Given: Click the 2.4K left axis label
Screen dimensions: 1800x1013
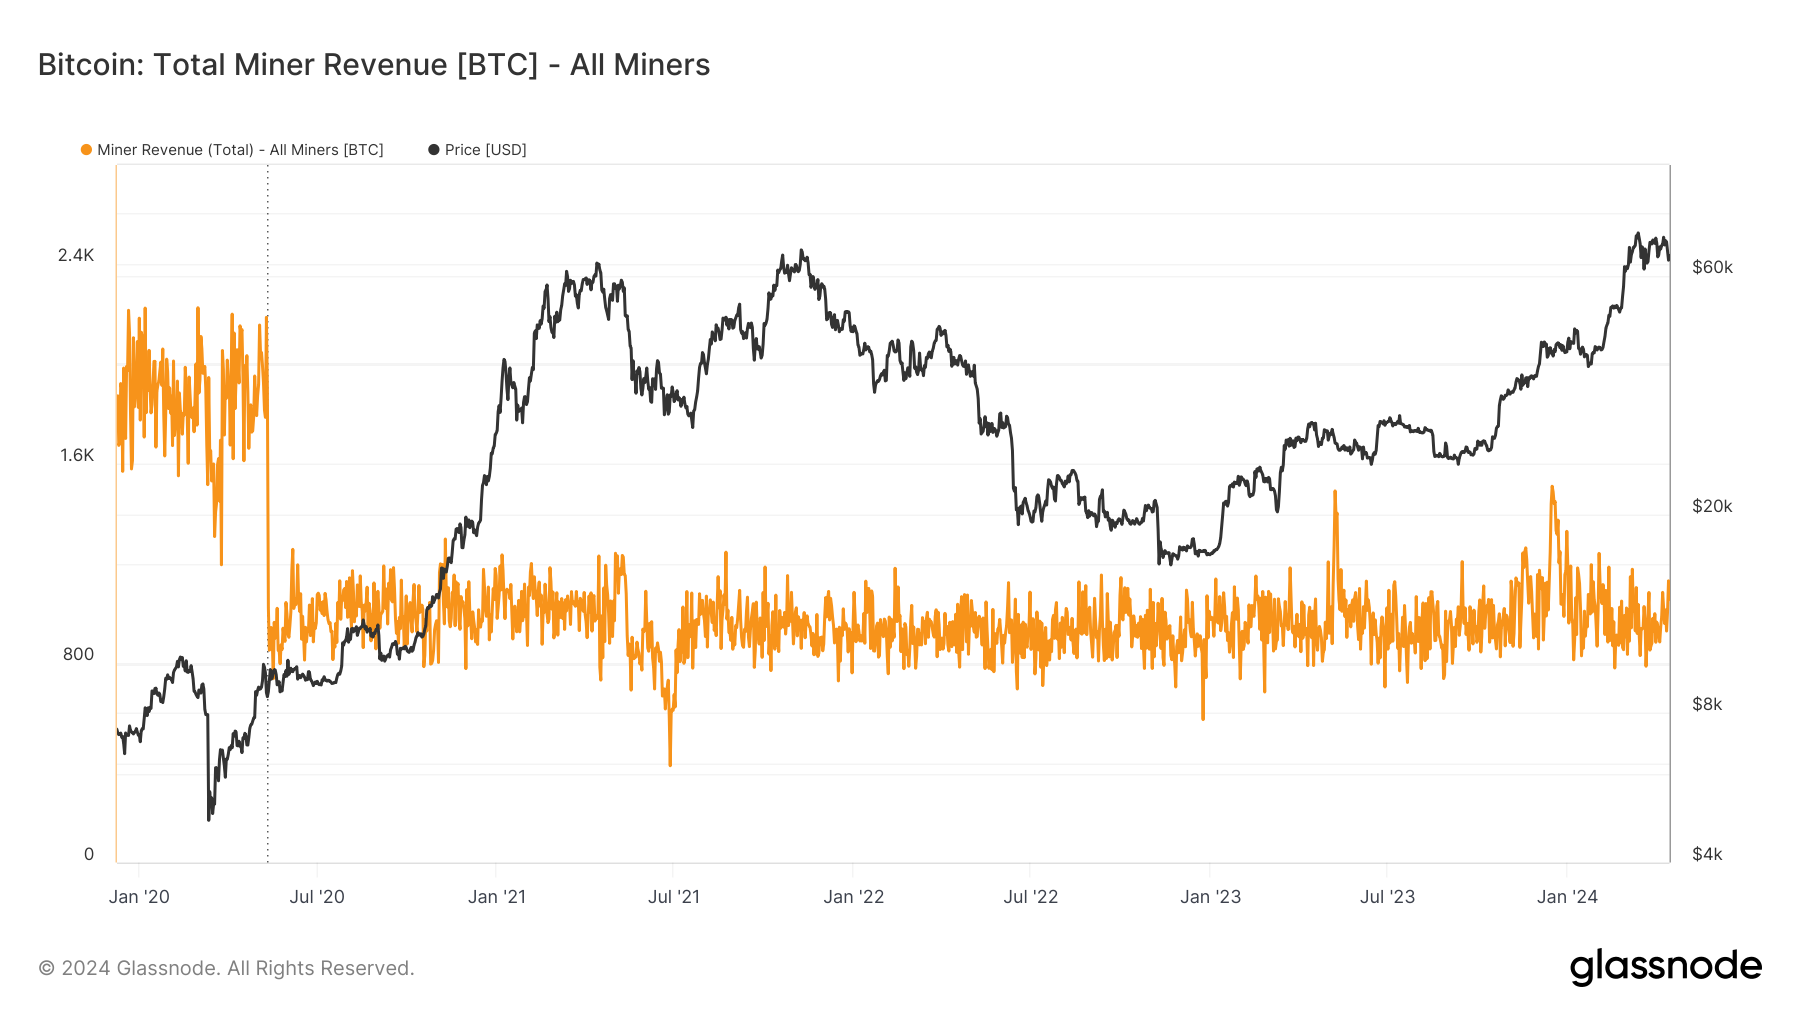Looking at the screenshot, I should click(x=76, y=256).
